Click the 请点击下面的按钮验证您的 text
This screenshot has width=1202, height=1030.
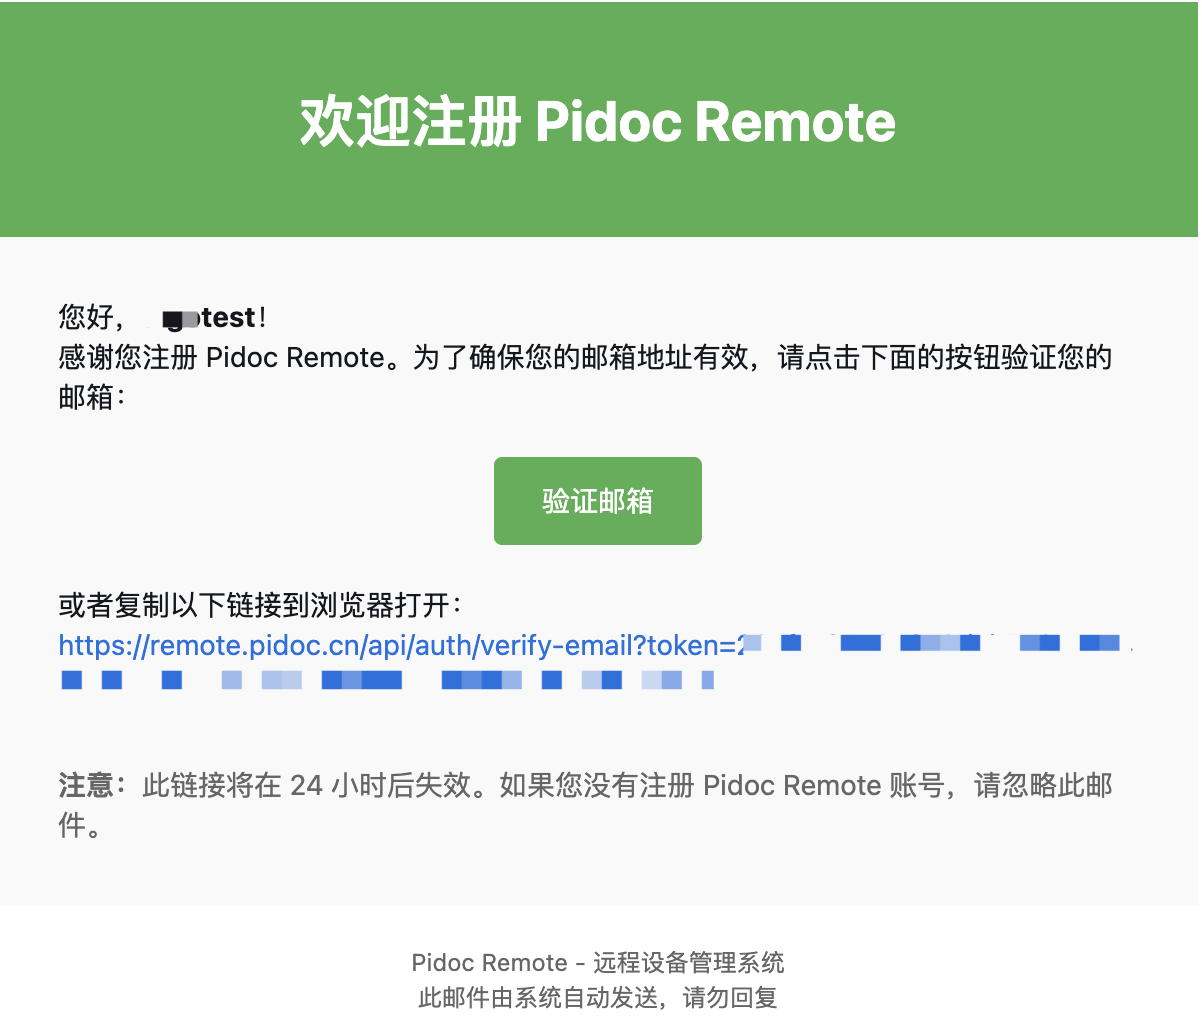[944, 358]
